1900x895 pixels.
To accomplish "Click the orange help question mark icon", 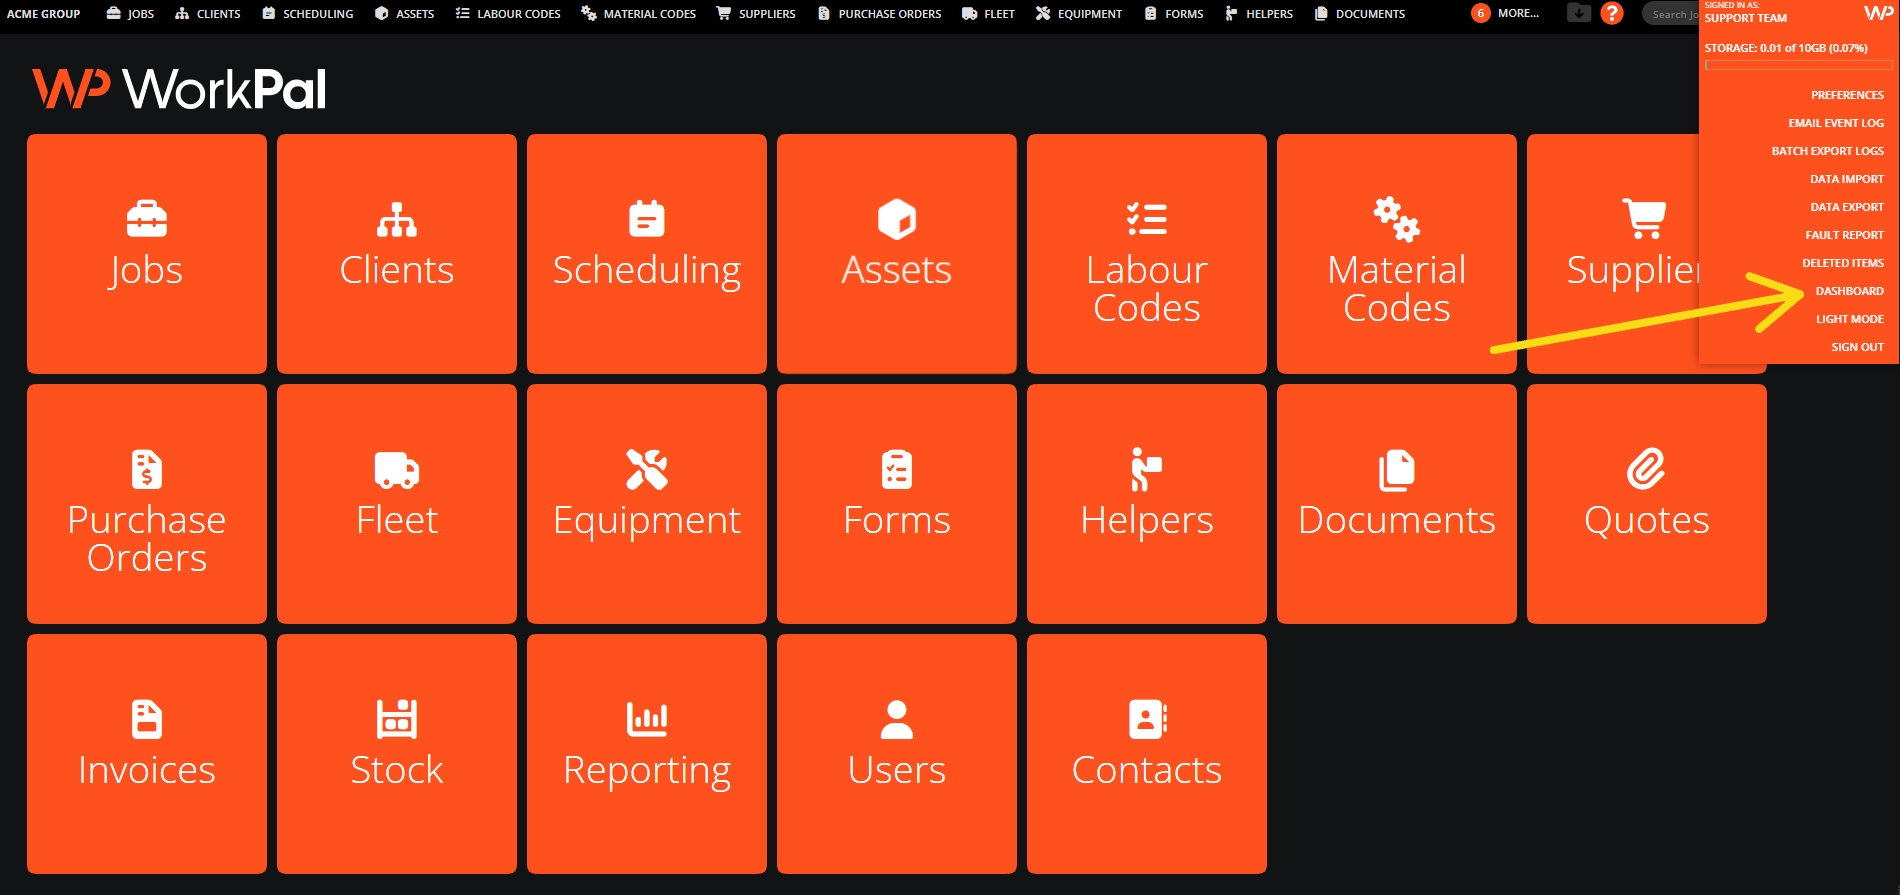I will (1612, 13).
